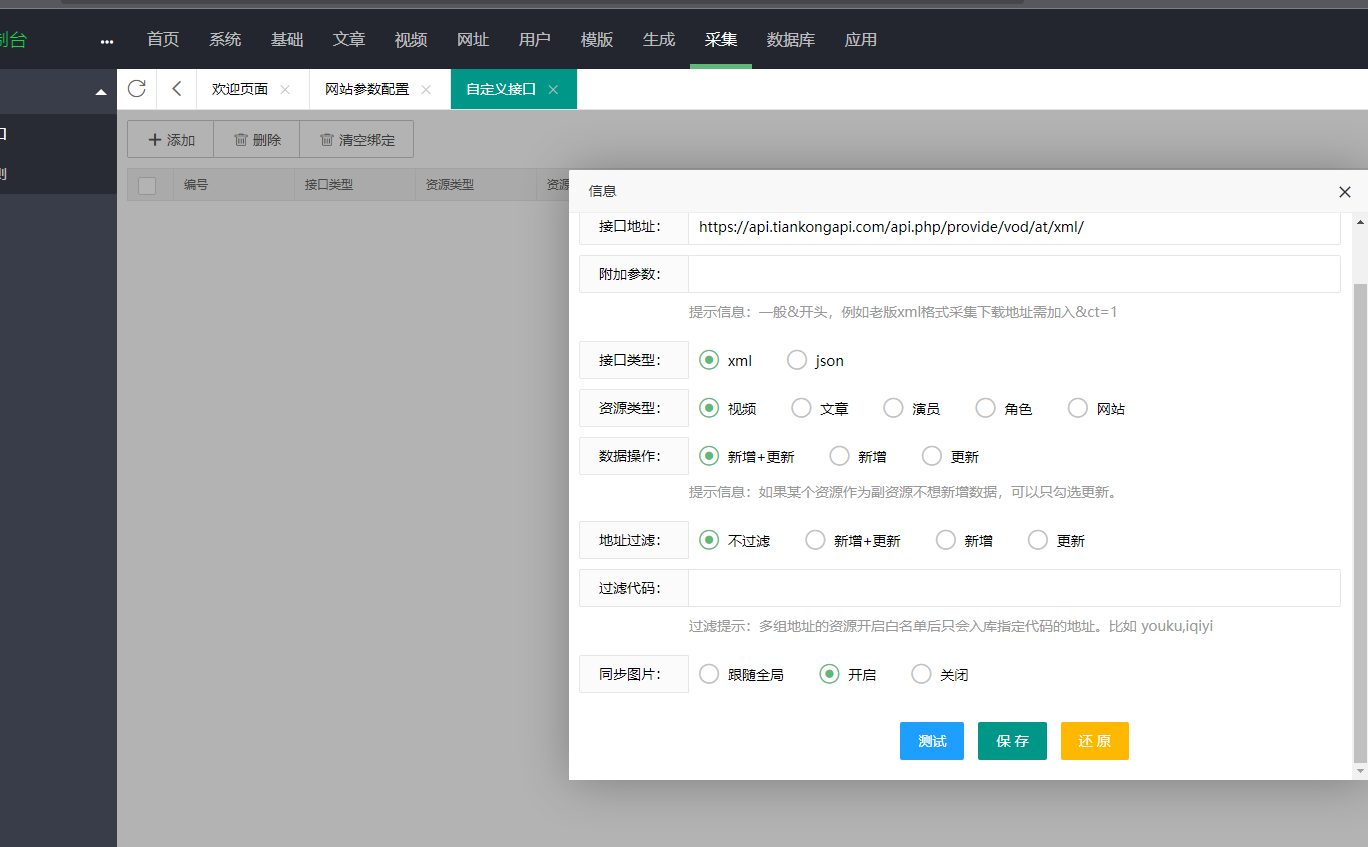Select 更新 for 地址过滤
Image resolution: width=1368 pixels, height=847 pixels.
1038,540
